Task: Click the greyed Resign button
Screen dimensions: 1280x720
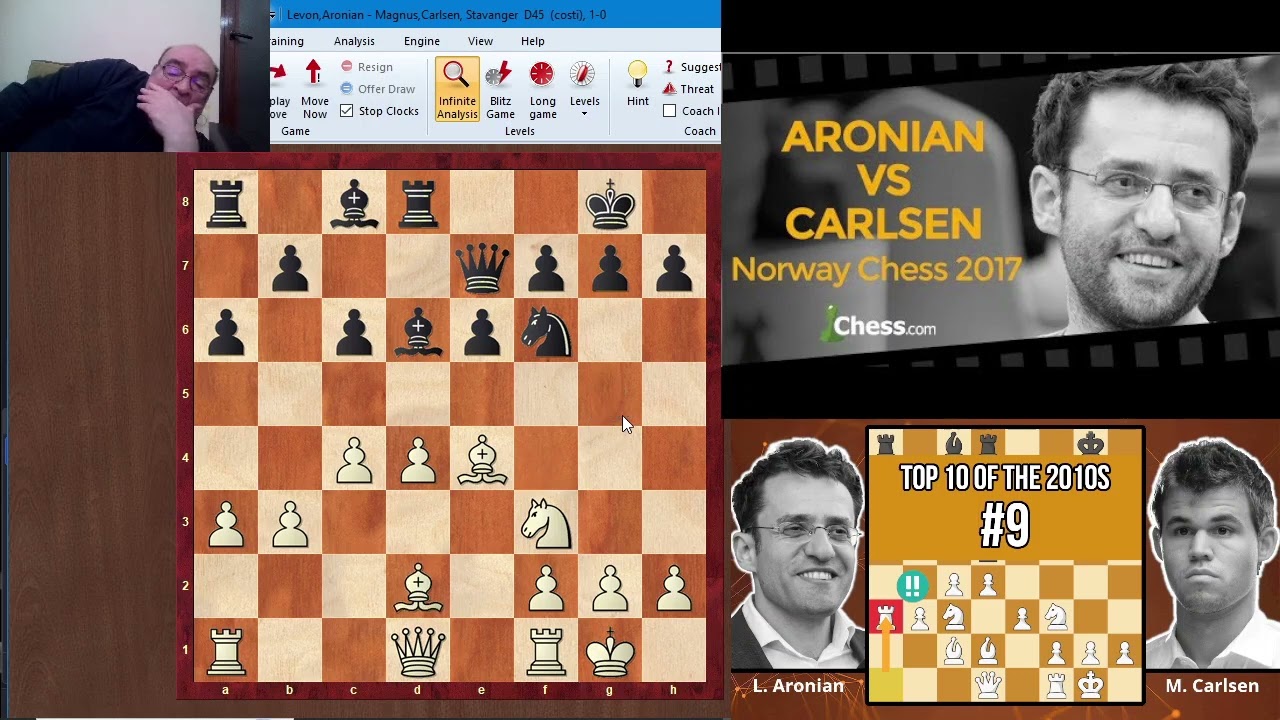Action: pos(366,67)
